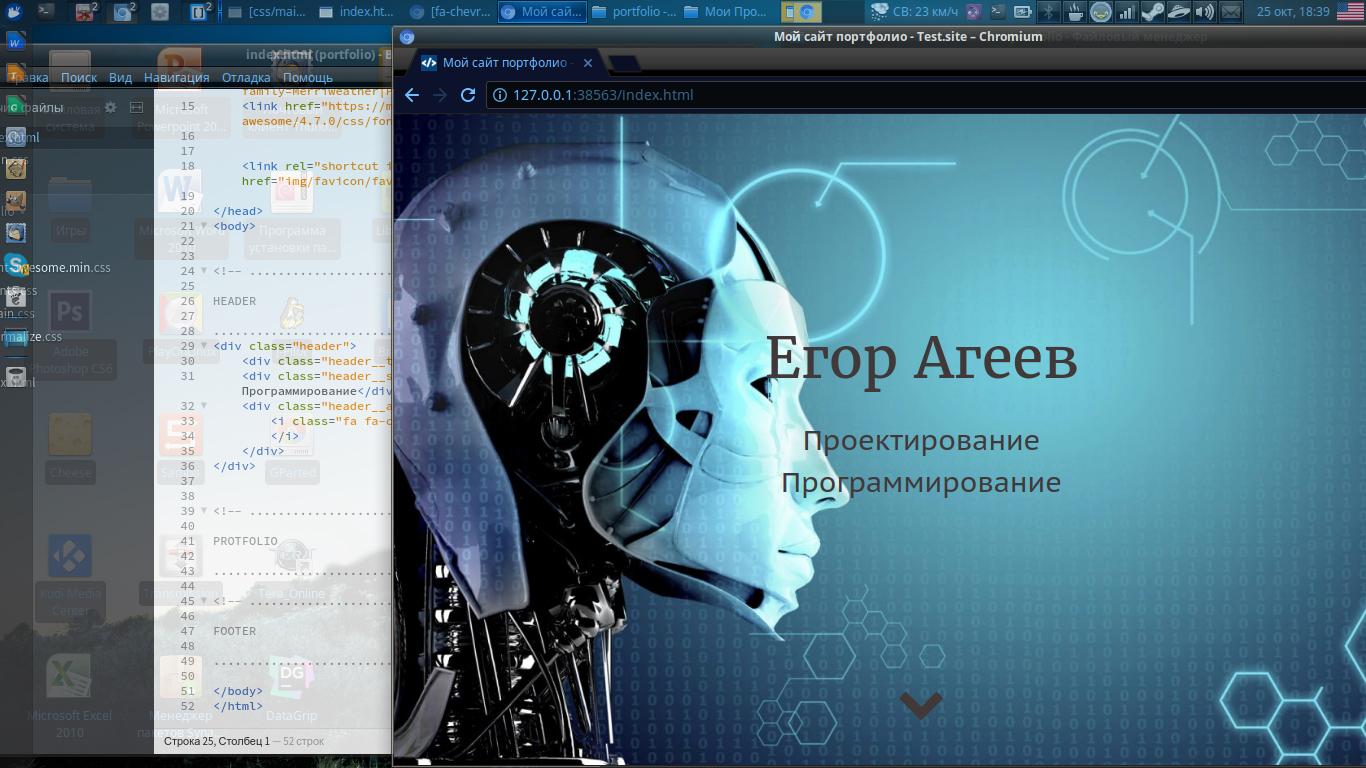The width and height of the screenshot is (1366, 768).
Task: Click the back navigation arrow in Chromium
Action: (x=412, y=95)
